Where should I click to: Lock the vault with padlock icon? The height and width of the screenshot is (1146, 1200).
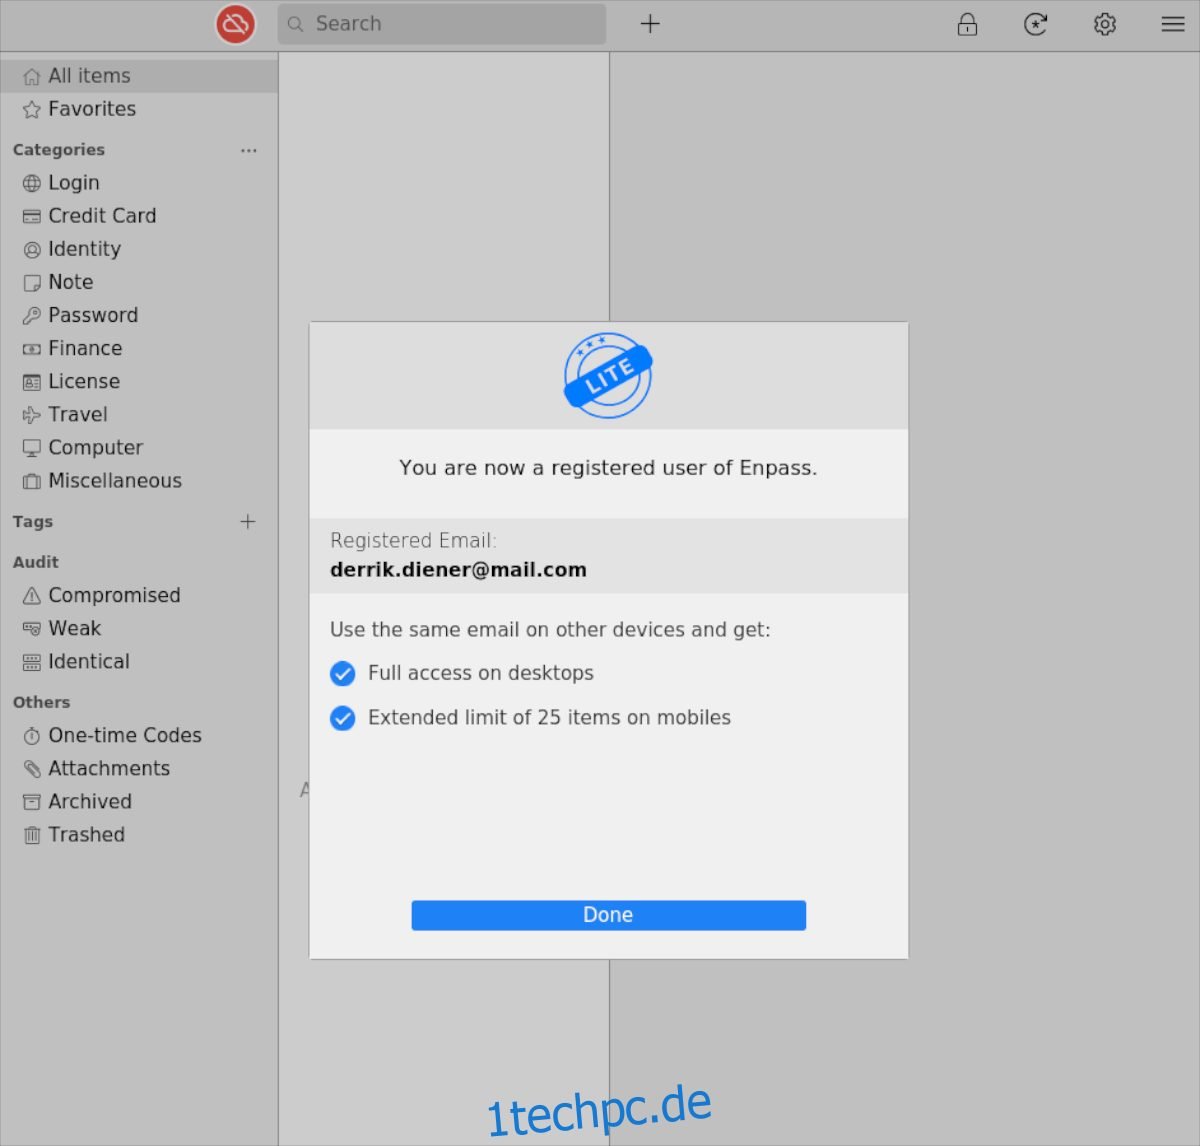(x=967, y=24)
